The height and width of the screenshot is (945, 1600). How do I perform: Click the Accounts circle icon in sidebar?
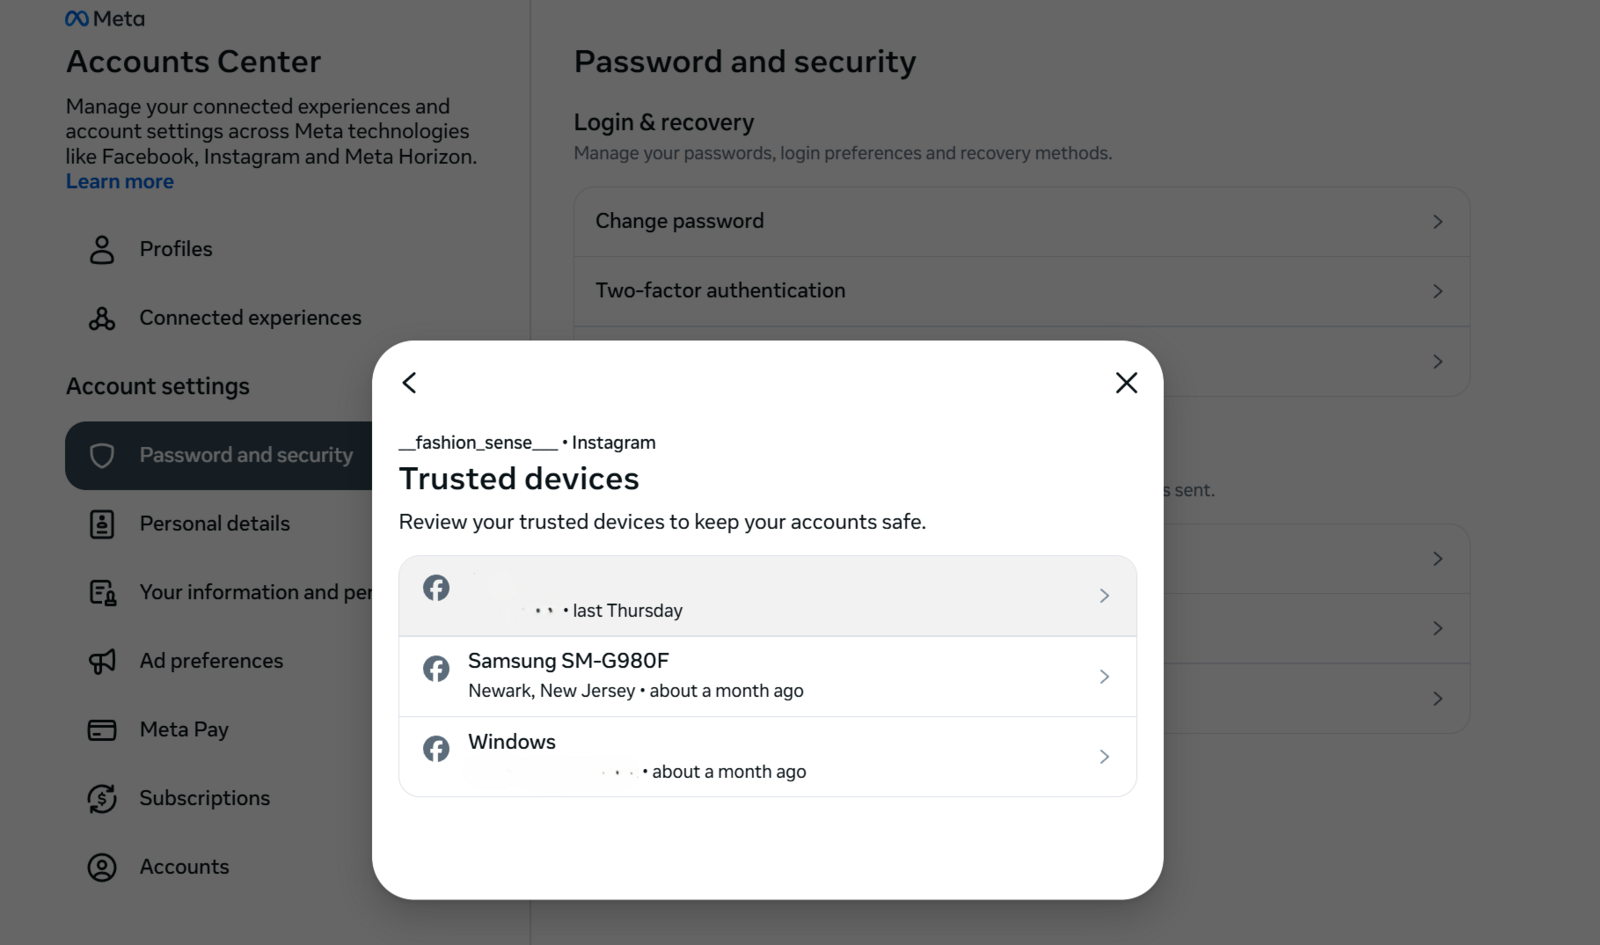[x=101, y=866]
